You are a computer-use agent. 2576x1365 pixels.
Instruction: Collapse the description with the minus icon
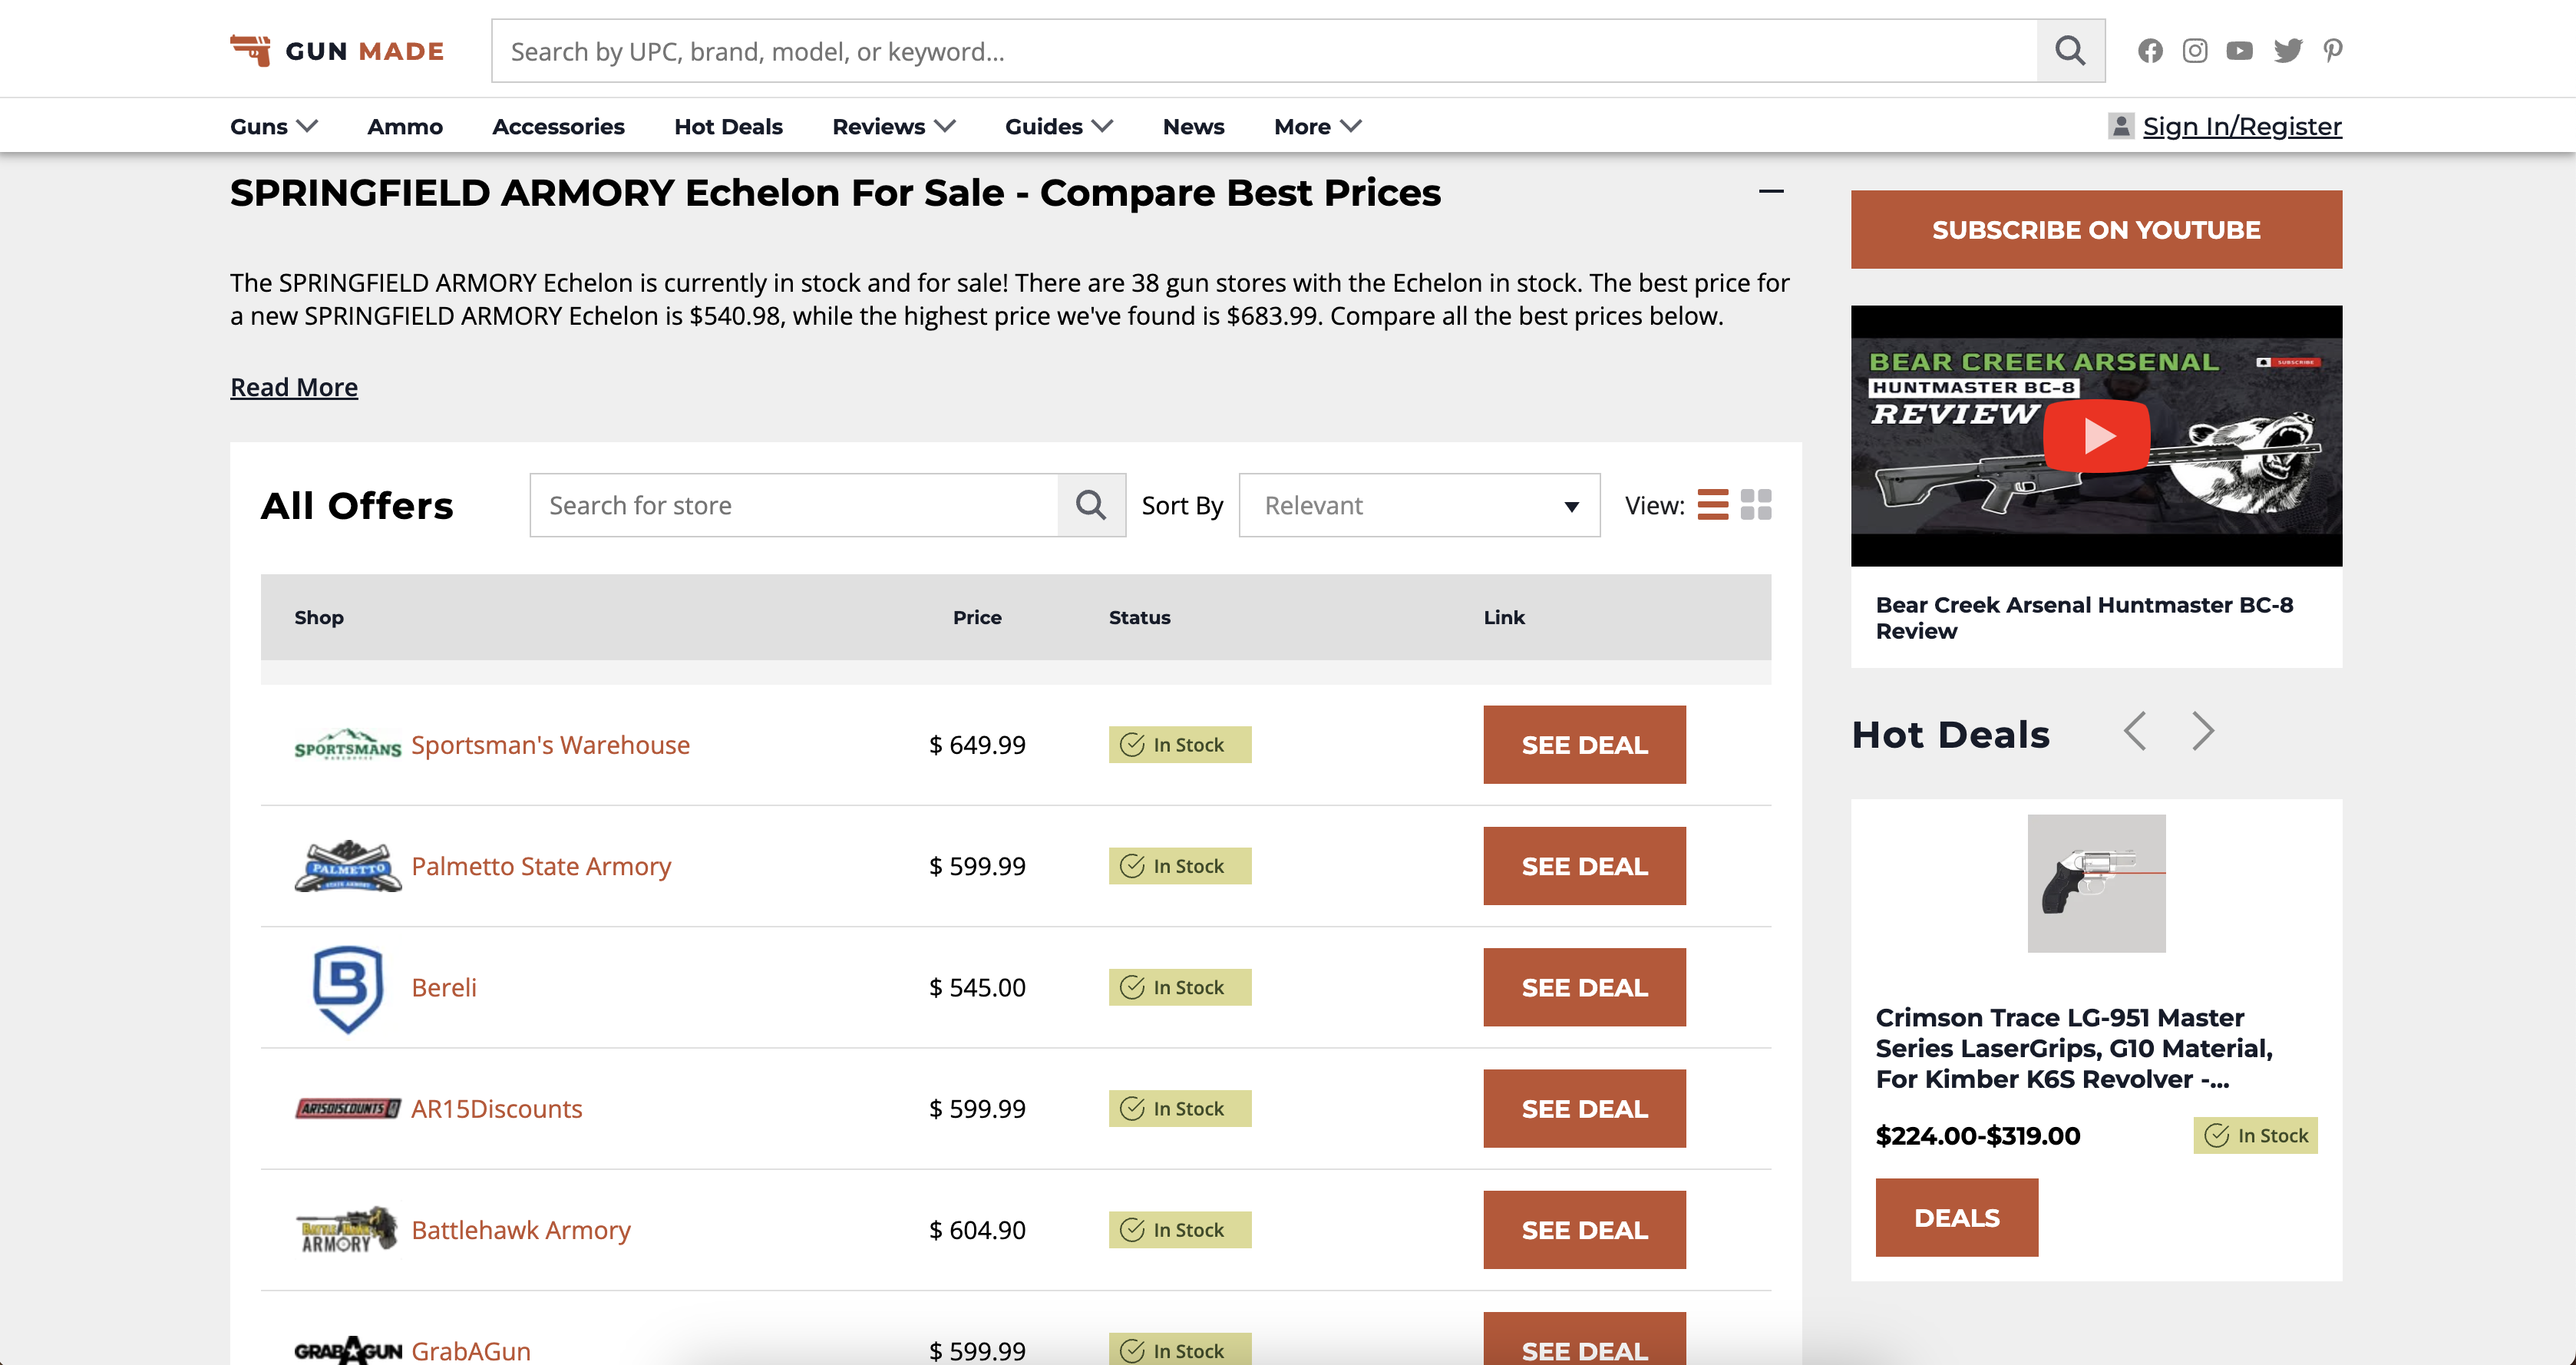[x=1771, y=191]
